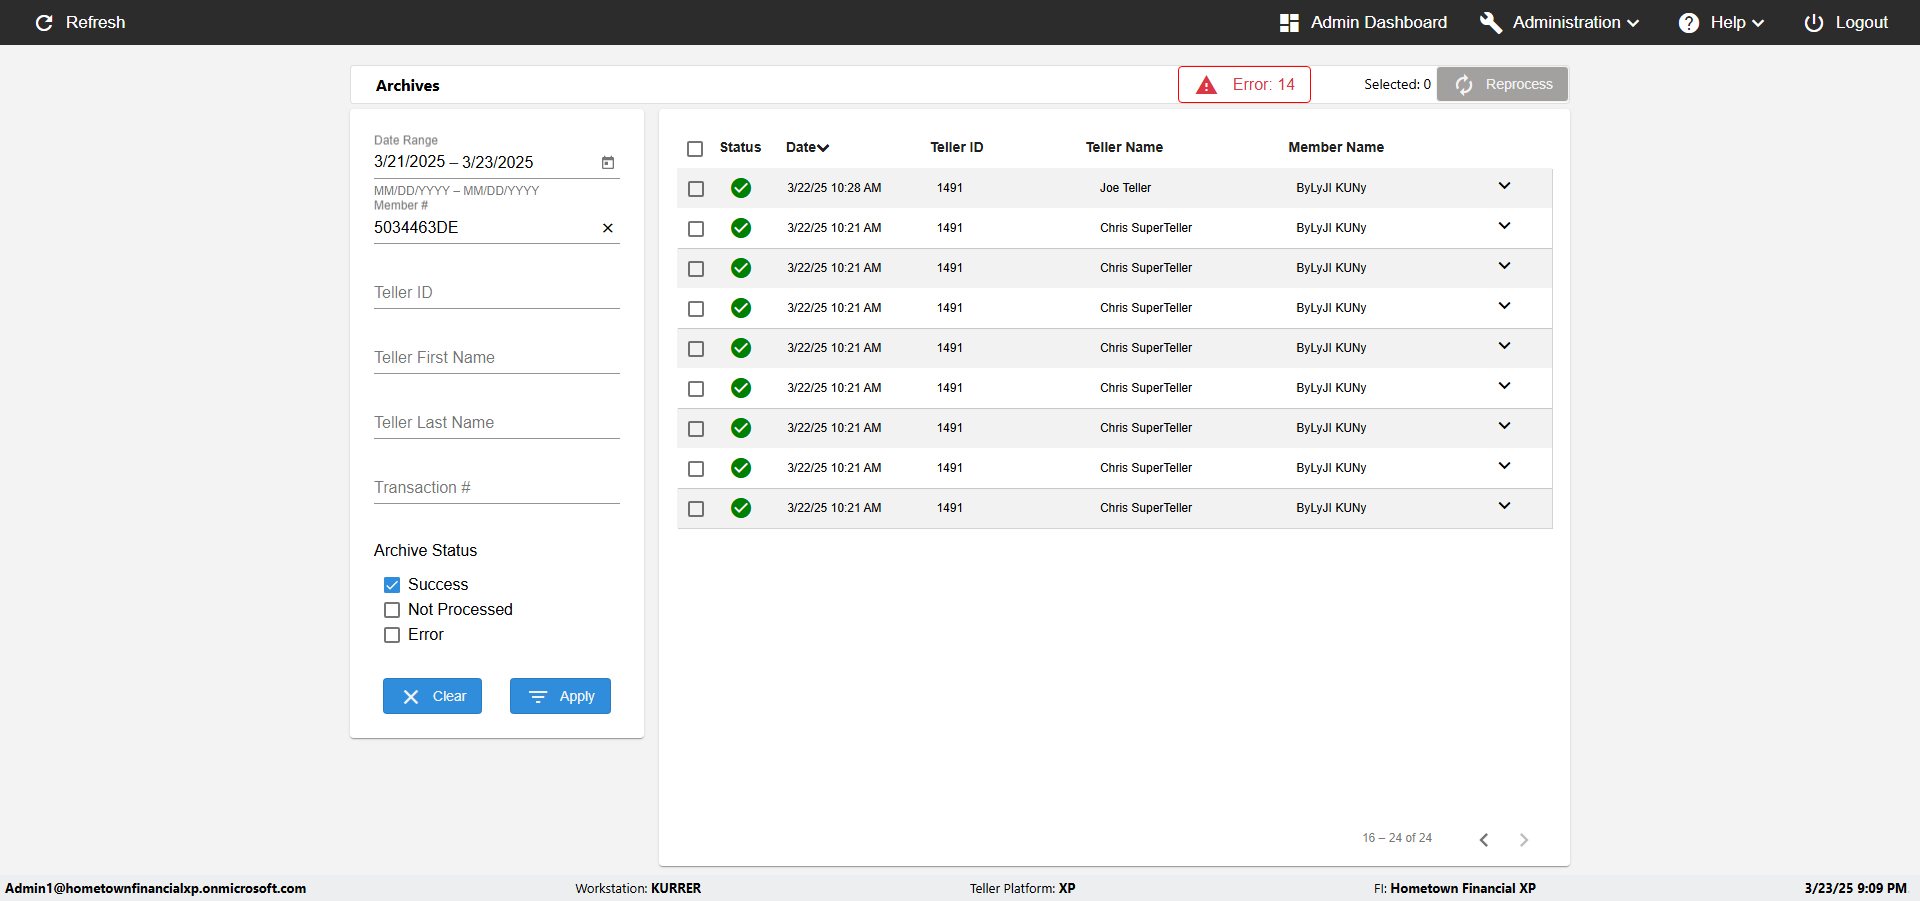Open Admin Dashboard from the grid icon
The height and width of the screenshot is (901, 1920).
(x=1289, y=23)
